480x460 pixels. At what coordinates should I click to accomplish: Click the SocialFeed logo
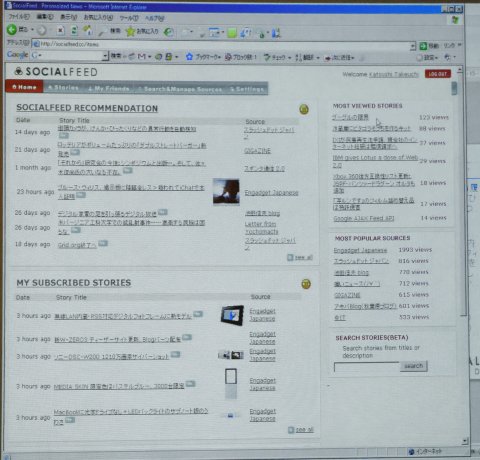pos(56,72)
